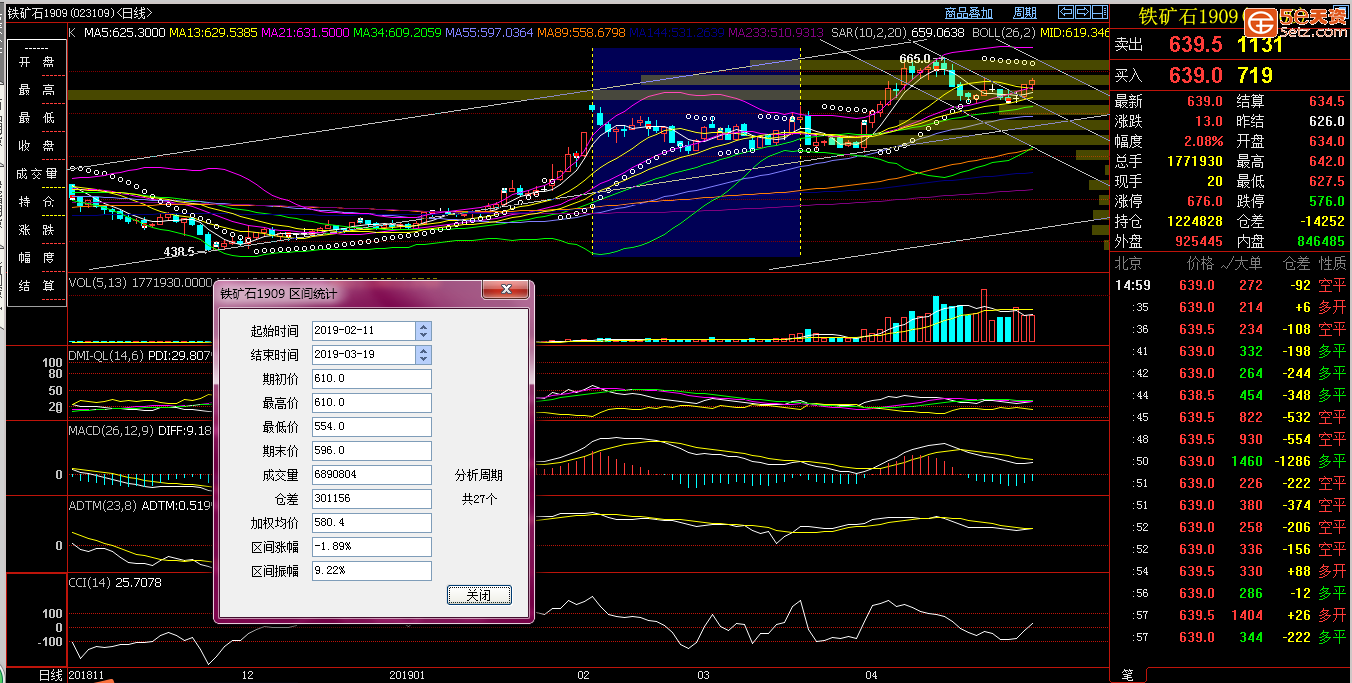
Task: Click the 开盘 row in left info panel
Action: coord(36,62)
